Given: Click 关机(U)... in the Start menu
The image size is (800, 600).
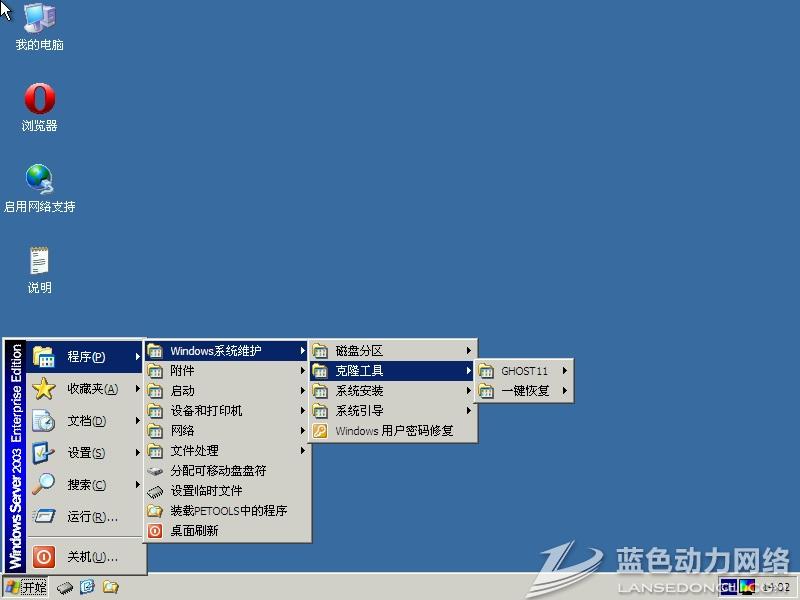Looking at the screenshot, I should pyautogui.click(x=90, y=557).
